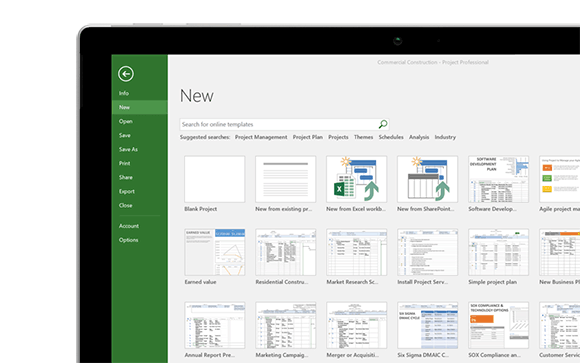The width and height of the screenshot is (580, 363).
Task: Go to Share in sidebar
Action: 126,177
